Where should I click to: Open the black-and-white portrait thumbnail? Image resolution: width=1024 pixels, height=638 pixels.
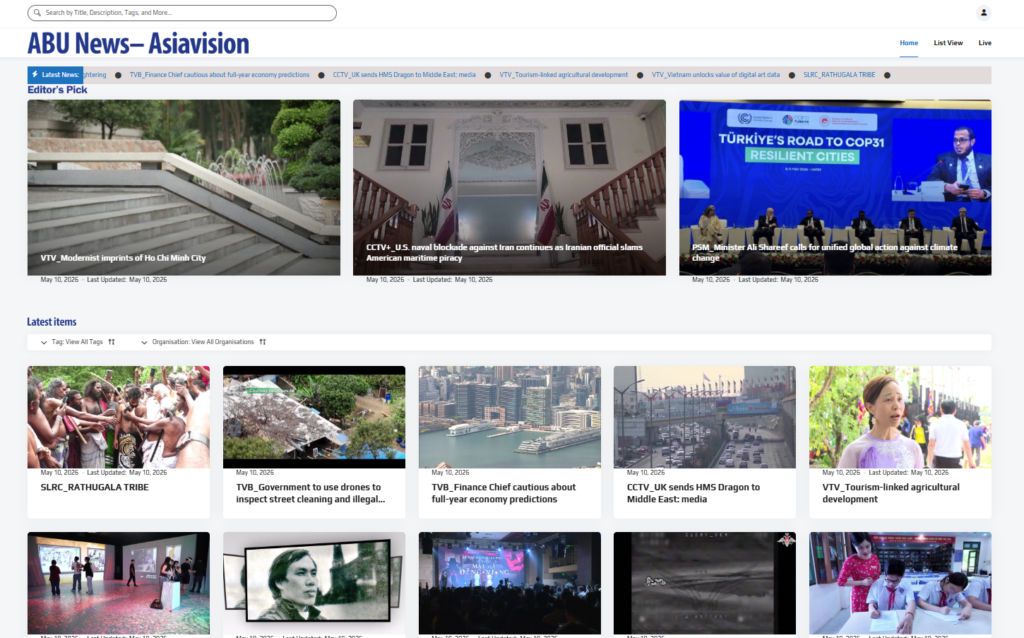[x=314, y=583]
